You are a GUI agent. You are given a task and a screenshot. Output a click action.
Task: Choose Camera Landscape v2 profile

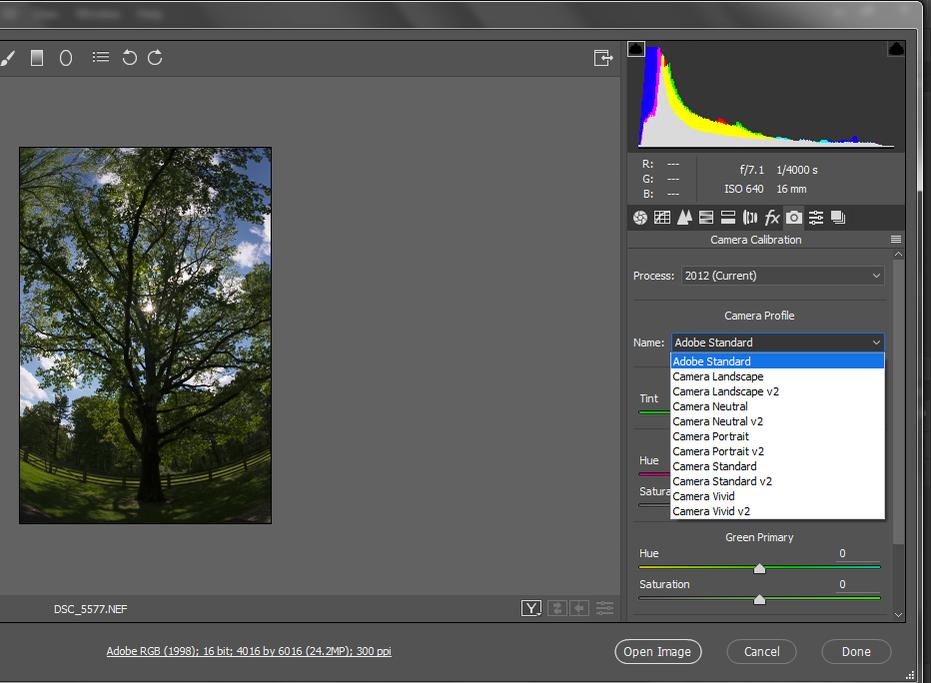pyautogui.click(x=725, y=392)
